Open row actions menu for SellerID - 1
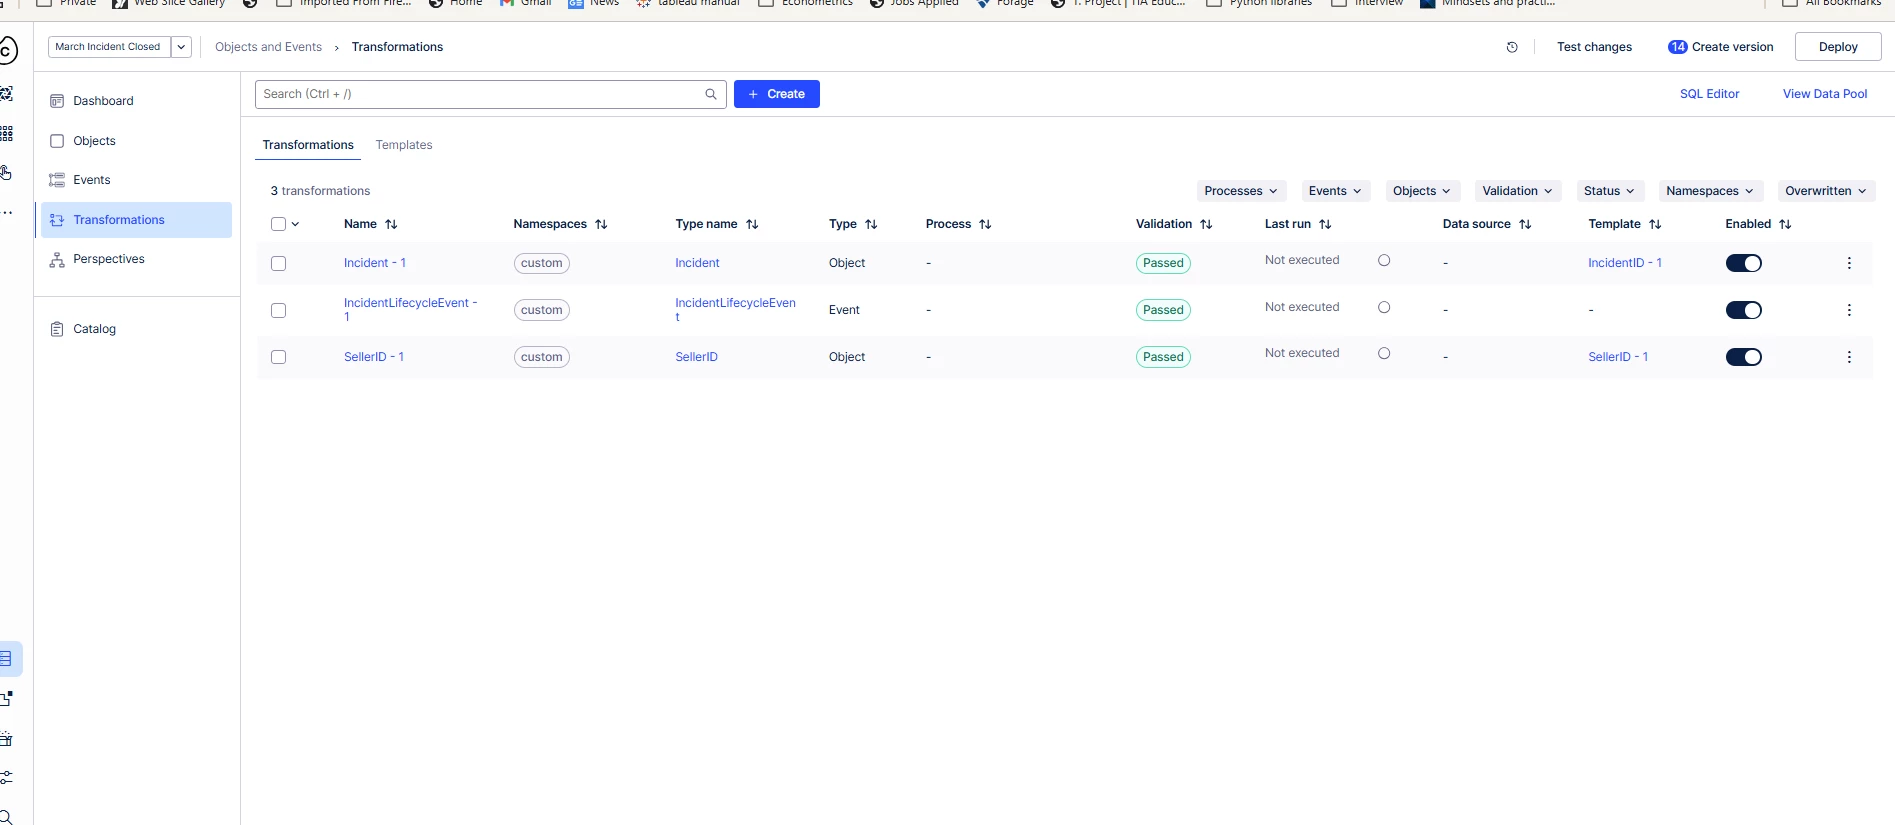The height and width of the screenshot is (825, 1895). (x=1849, y=357)
